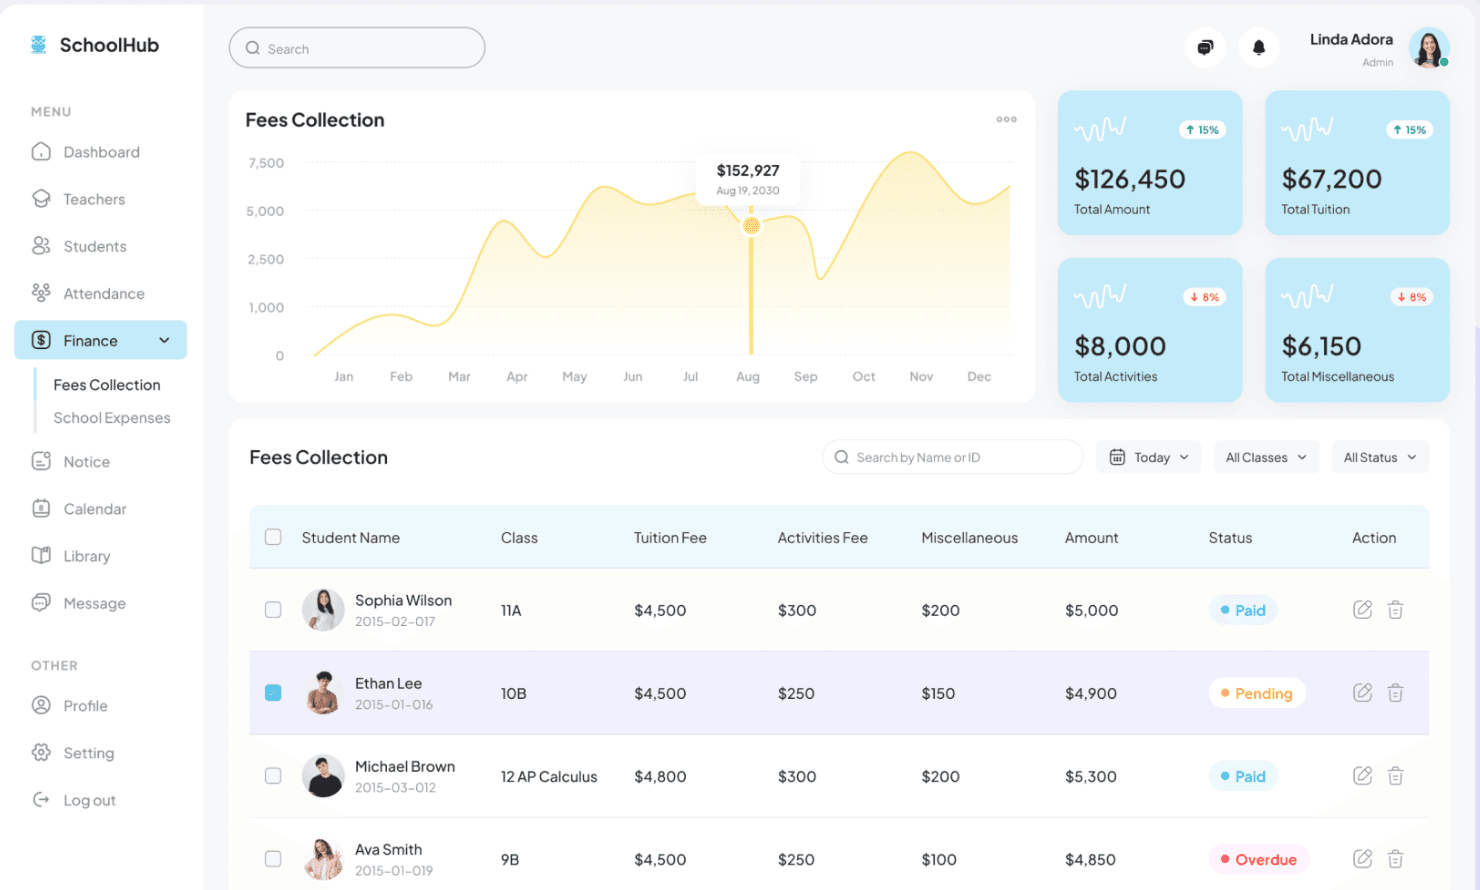Open the All Status filter dropdown

coord(1380,457)
